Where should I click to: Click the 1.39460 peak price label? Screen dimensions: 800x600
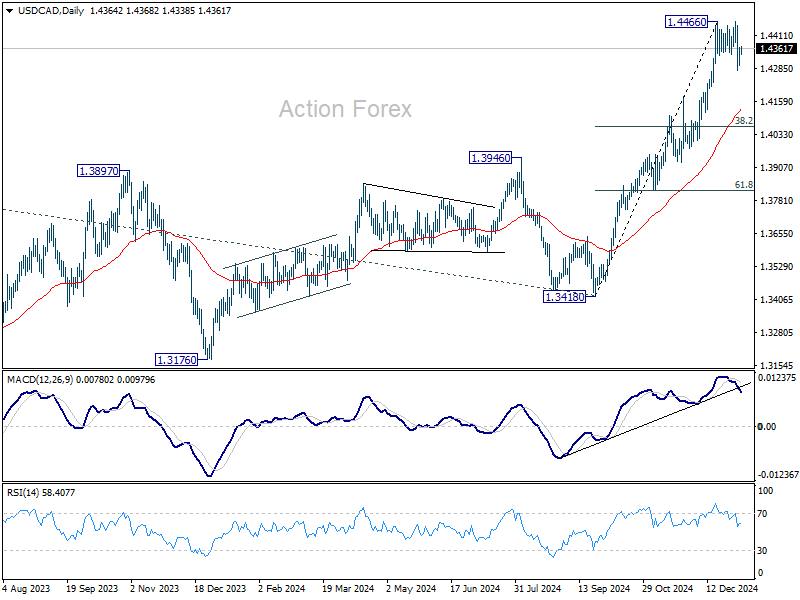[490, 158]
